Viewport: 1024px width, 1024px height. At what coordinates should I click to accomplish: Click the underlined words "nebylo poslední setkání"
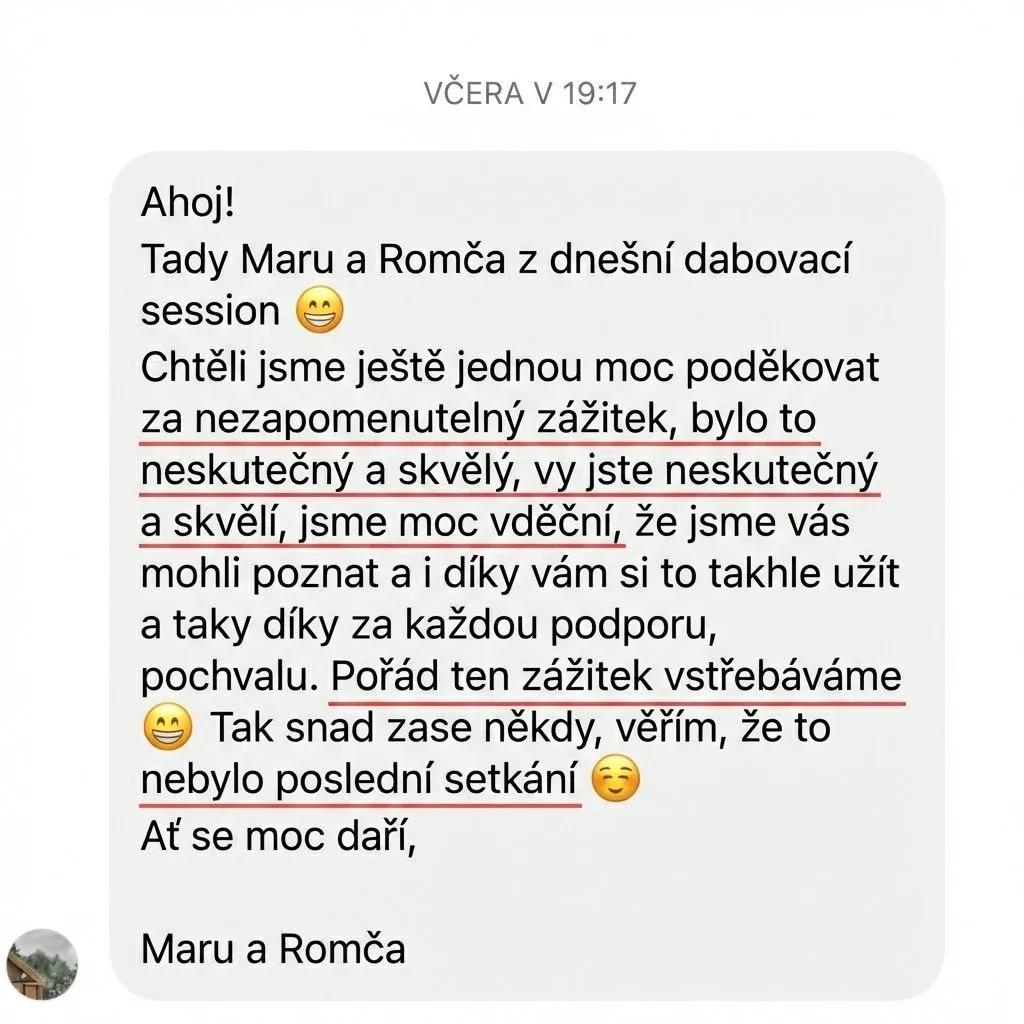click(359, 778)
